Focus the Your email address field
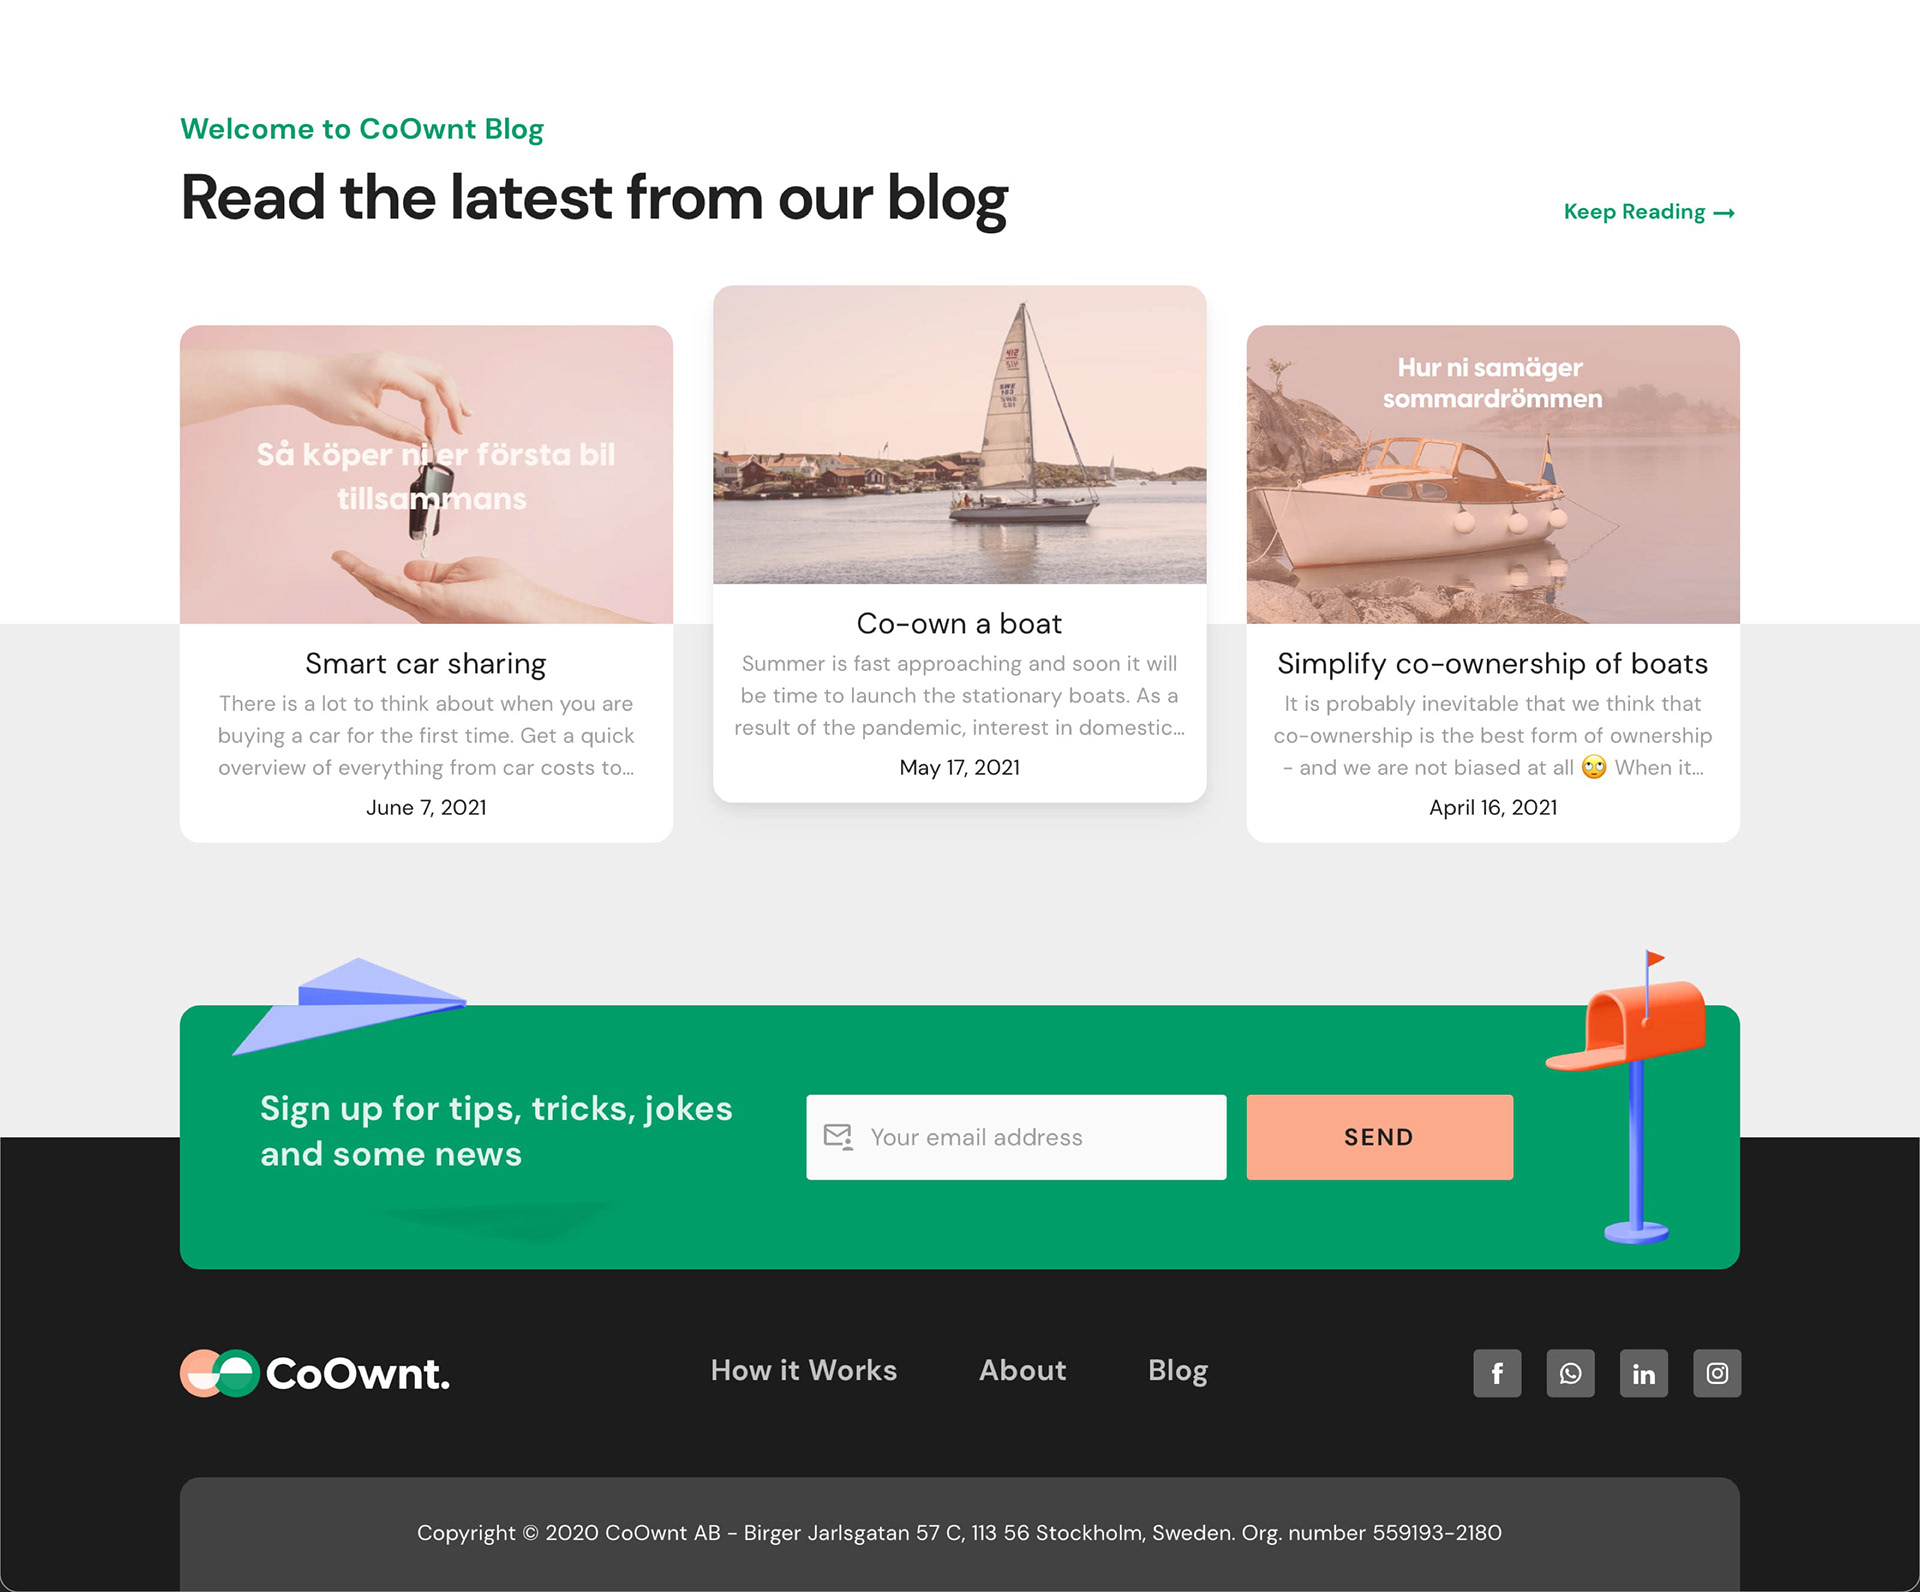1920x1592 pixels. [1016, 1137]
